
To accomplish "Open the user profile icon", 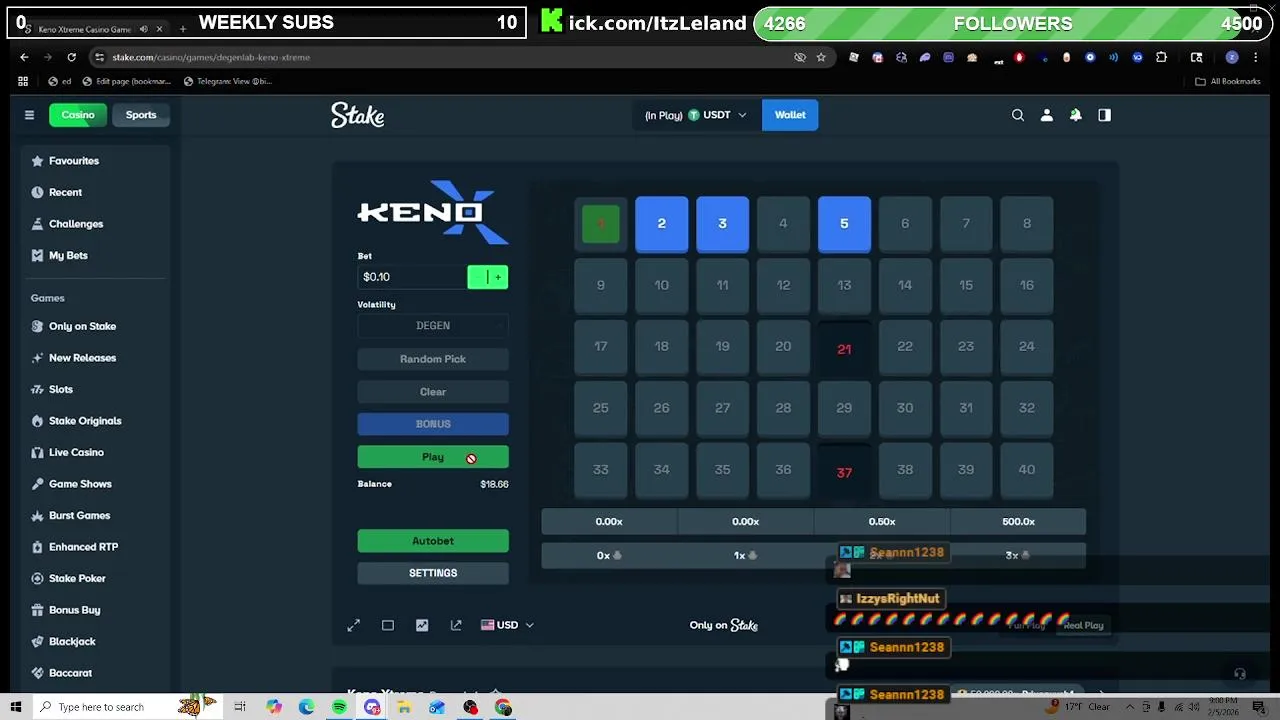I will (x=1047, y=115).
